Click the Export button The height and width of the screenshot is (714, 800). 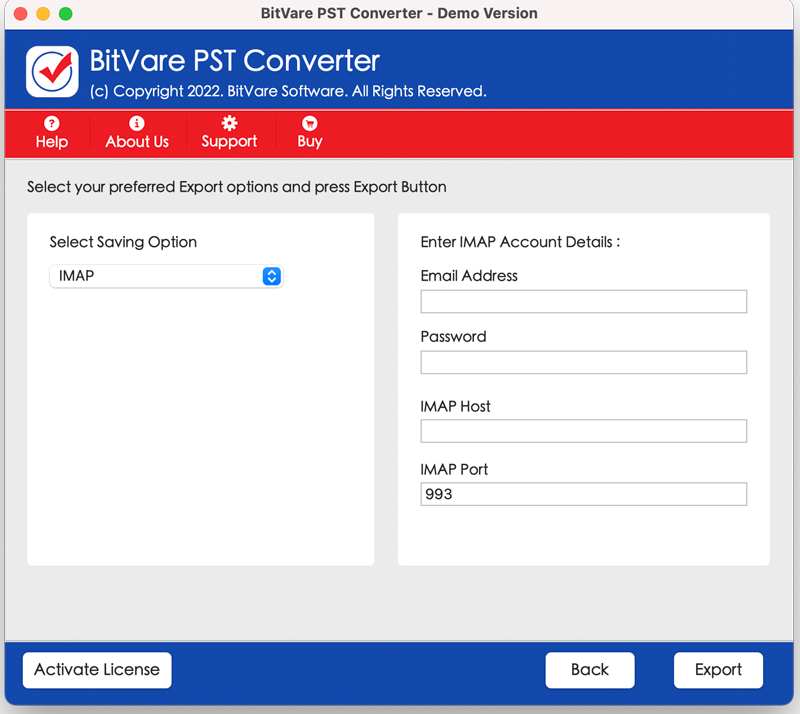718,670
